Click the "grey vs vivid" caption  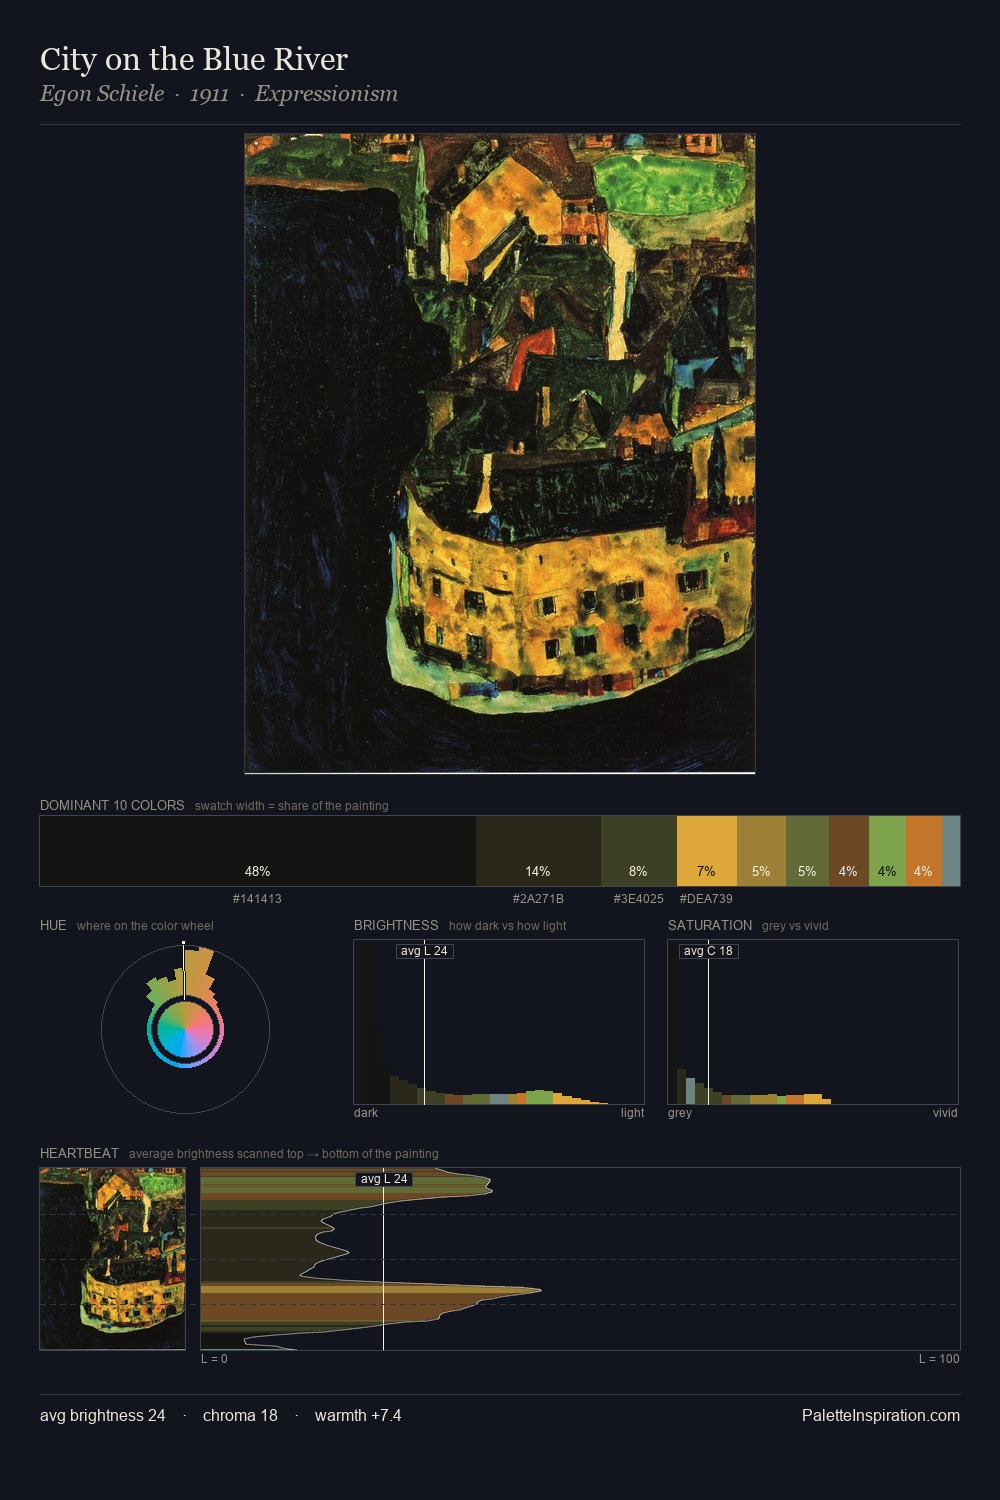(795, 926)
